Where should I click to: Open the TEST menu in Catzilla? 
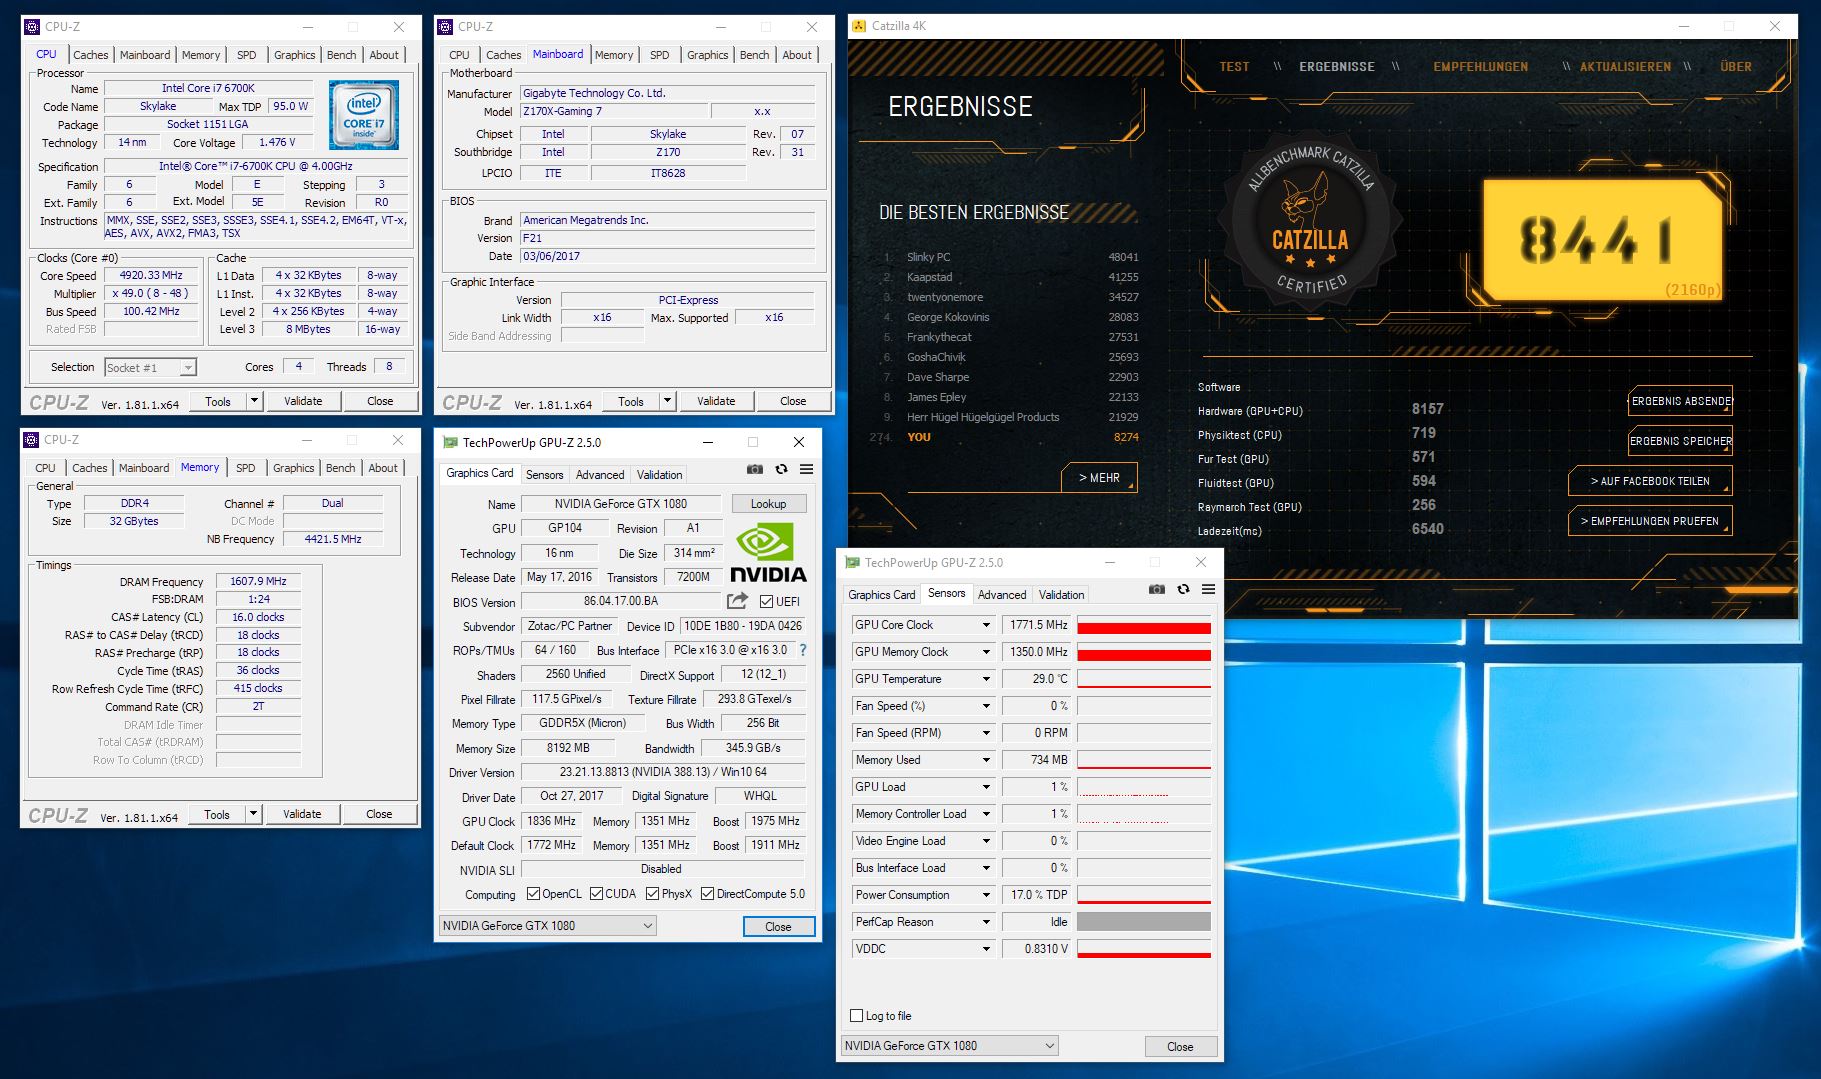click(x=1234, y=67)
